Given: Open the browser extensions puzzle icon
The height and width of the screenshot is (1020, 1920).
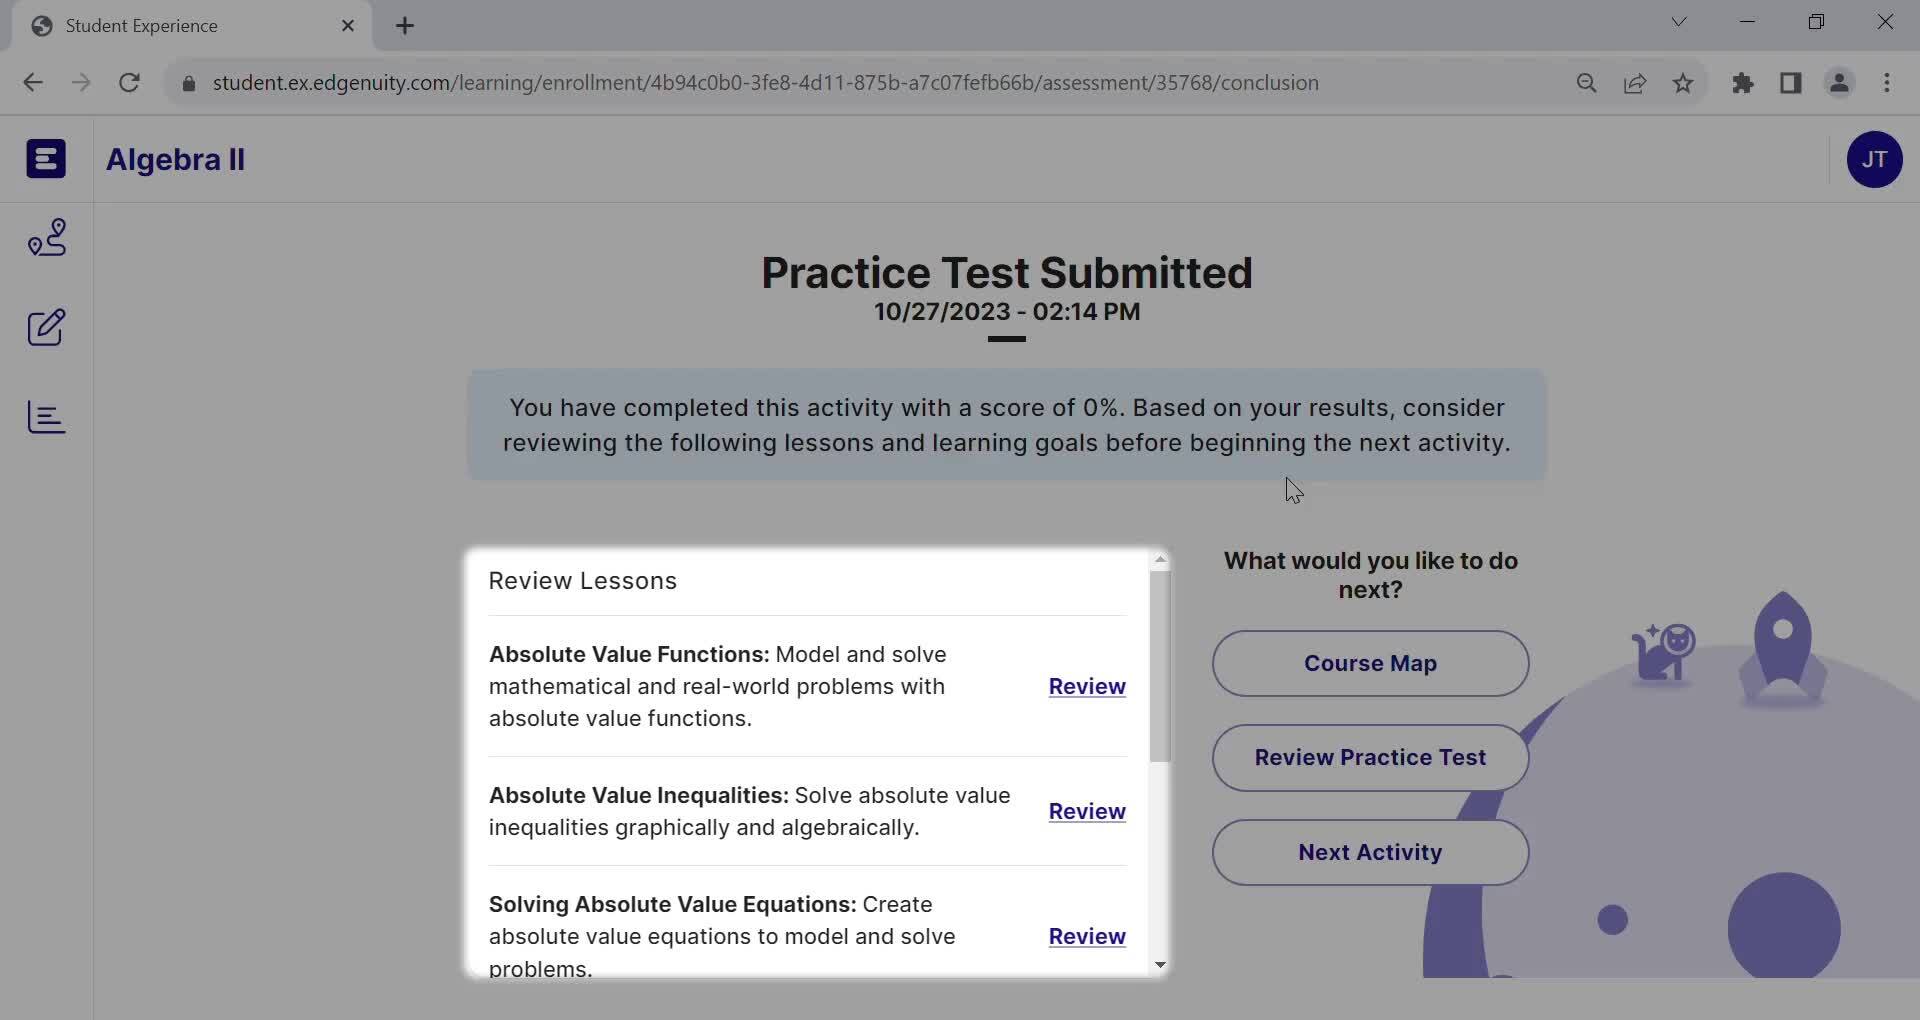Looking at the screenshot, I should click(1743, 83).
